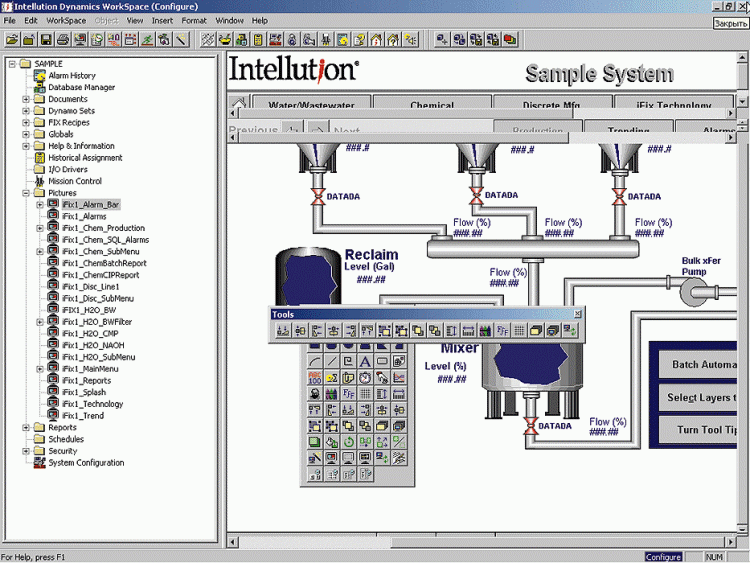Collapse the Pictures folder
The width and height of the screenshot is (750, 563).
pos(26,193)
